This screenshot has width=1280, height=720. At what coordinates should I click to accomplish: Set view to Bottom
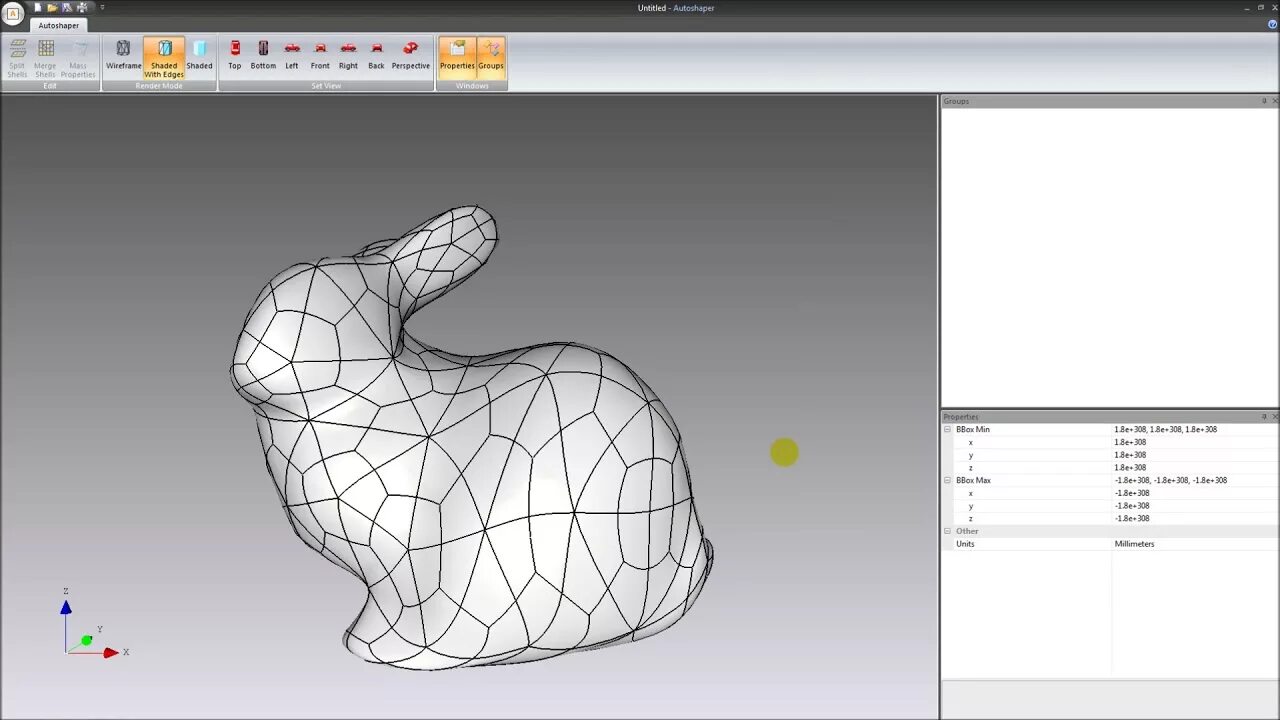tap(263, 55)
